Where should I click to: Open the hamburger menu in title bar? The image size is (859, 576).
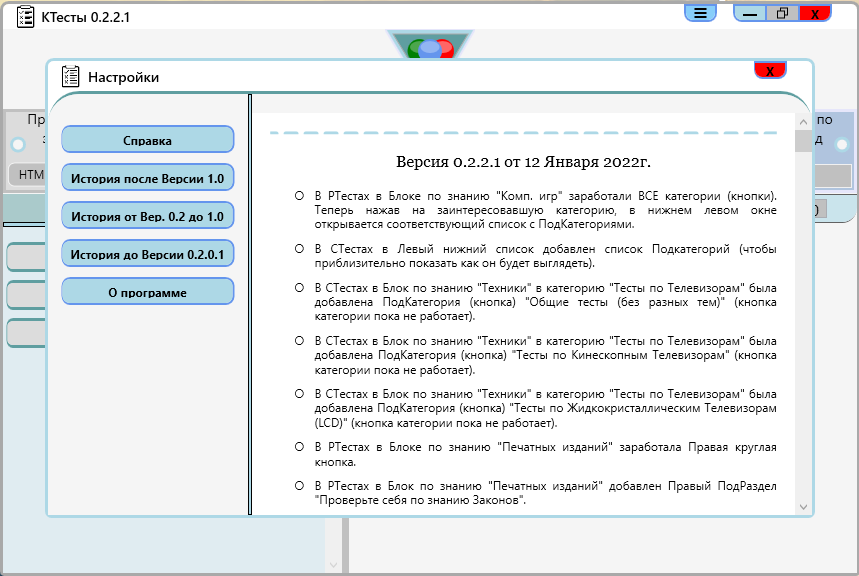(700, 13)
